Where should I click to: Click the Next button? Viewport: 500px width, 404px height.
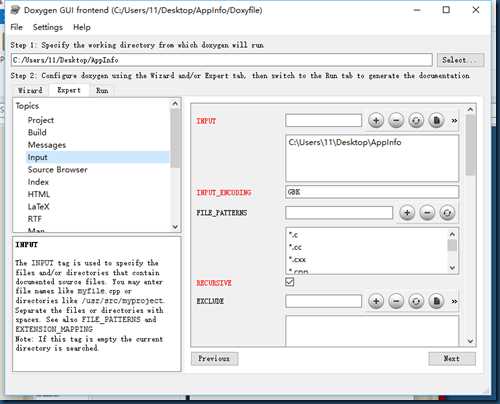click(x=452, y=359)
